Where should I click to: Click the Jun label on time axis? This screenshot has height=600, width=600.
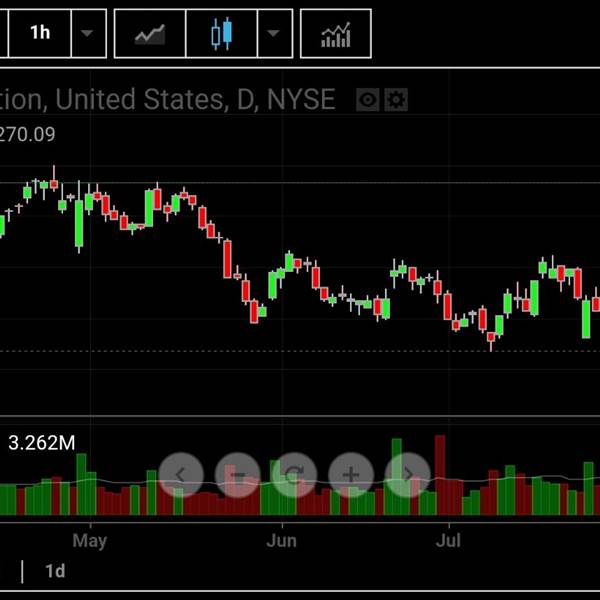pos(282,541)
